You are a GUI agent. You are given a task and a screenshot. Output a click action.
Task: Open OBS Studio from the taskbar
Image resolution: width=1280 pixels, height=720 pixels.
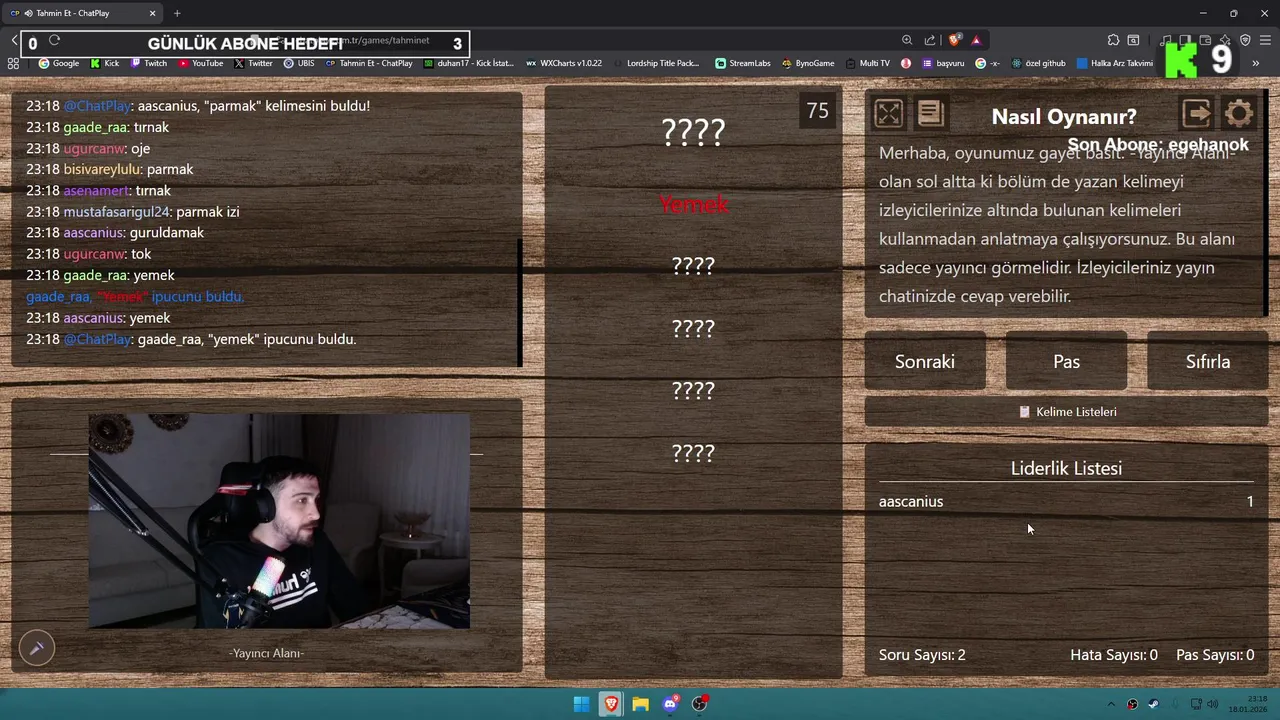click(x=700, y=704)
